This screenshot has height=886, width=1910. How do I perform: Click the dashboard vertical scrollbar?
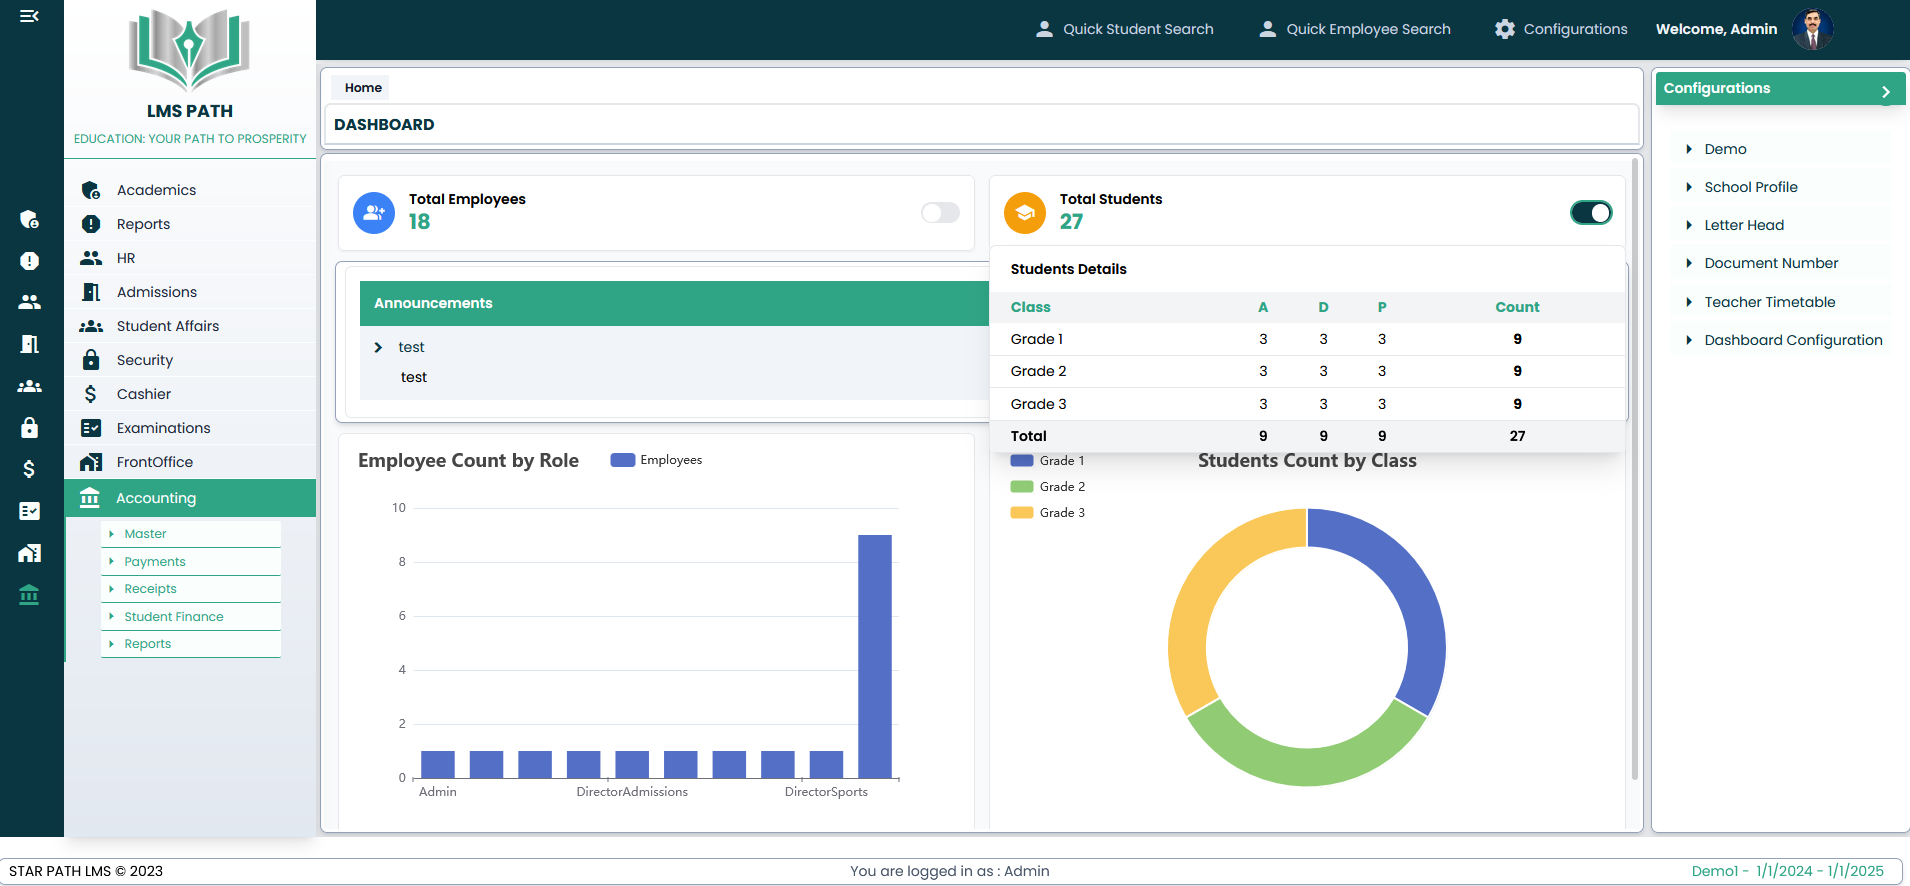[1635, 468]
